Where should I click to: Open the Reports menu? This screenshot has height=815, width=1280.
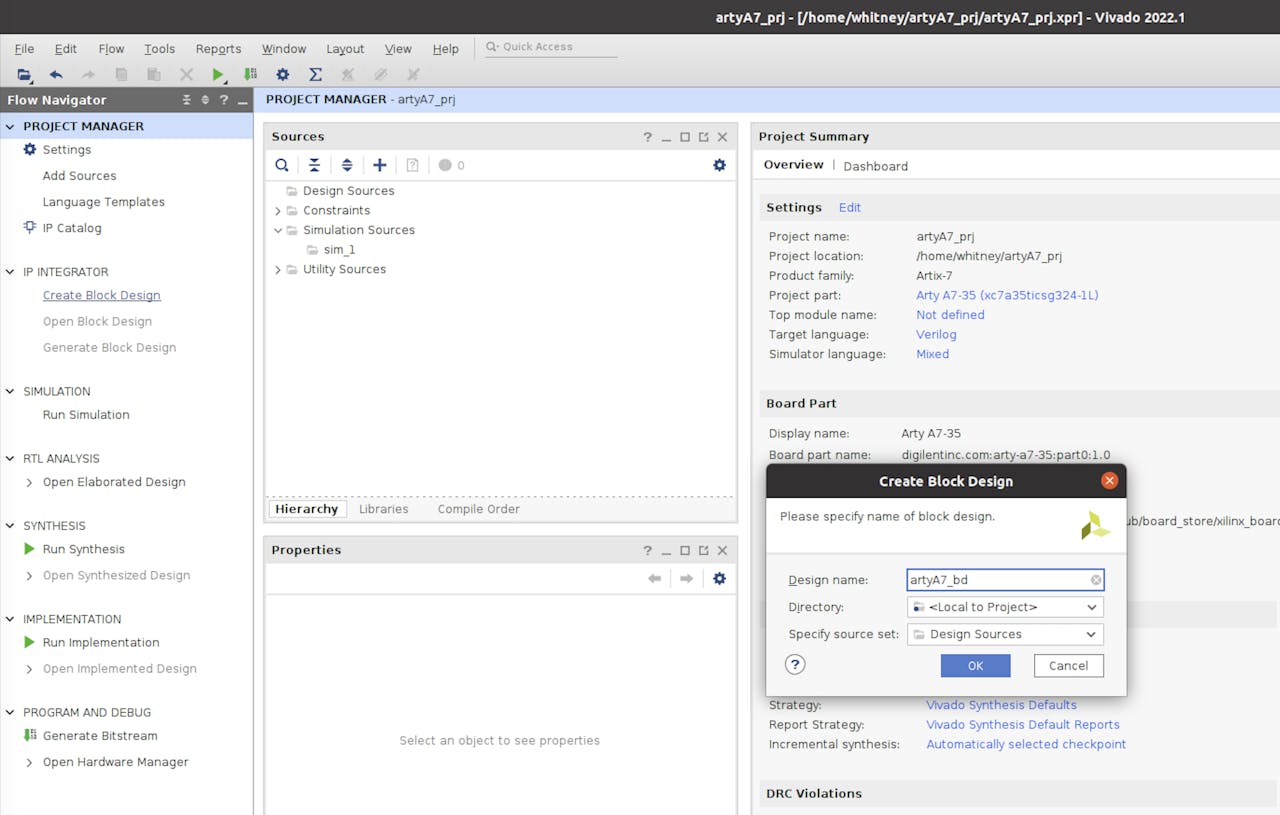coord(218,48)
